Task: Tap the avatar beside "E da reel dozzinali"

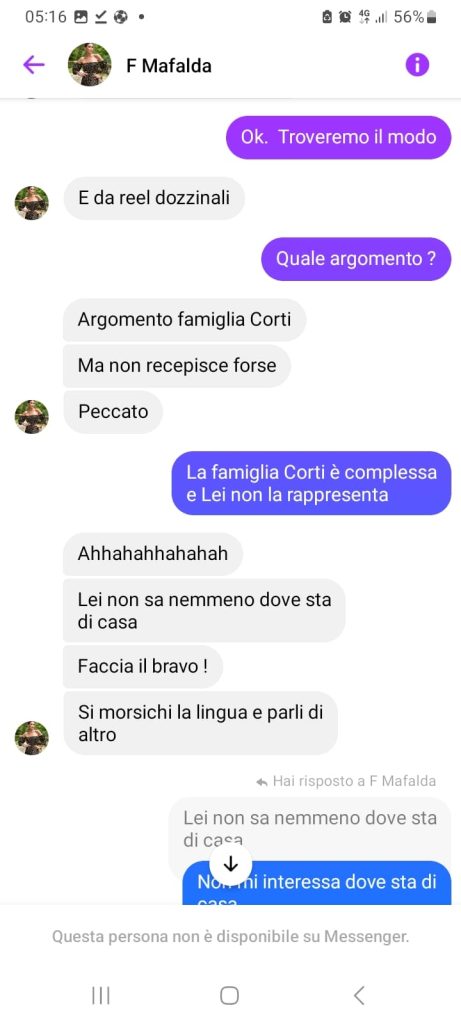Action: pyautogui.click(x=32, y=203)
